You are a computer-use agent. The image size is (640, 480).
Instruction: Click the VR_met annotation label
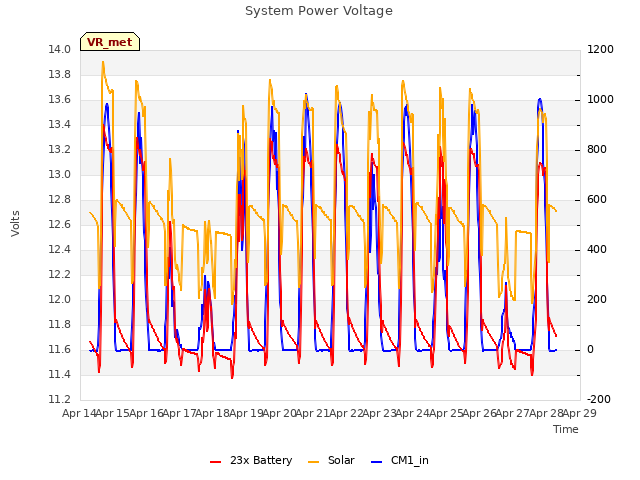click(x=110, y=42)
